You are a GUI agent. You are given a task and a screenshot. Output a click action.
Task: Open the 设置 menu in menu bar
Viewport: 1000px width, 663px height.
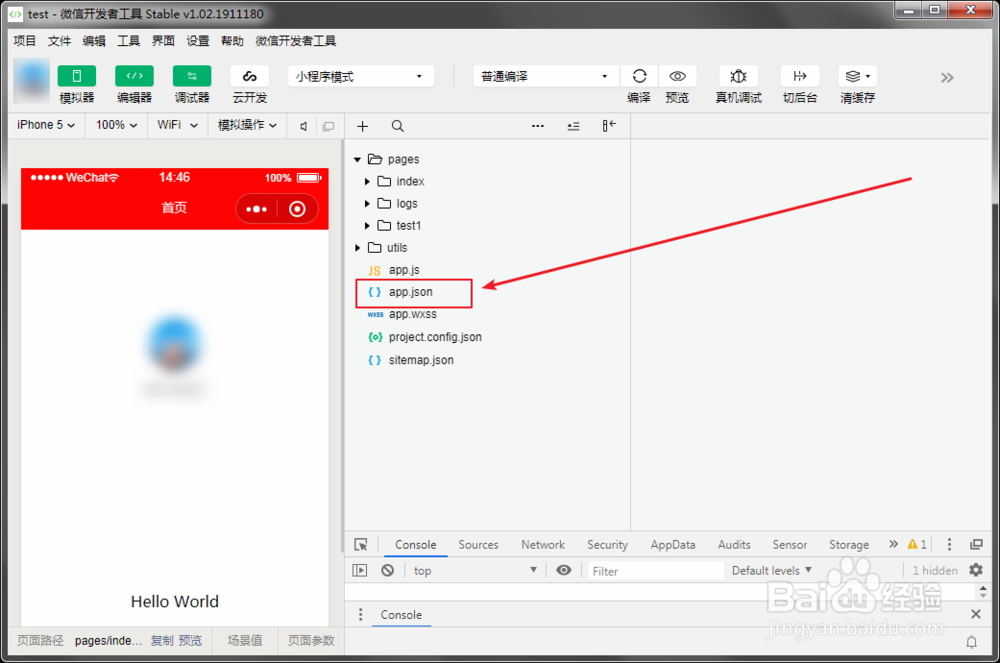[x=197, y=41]
